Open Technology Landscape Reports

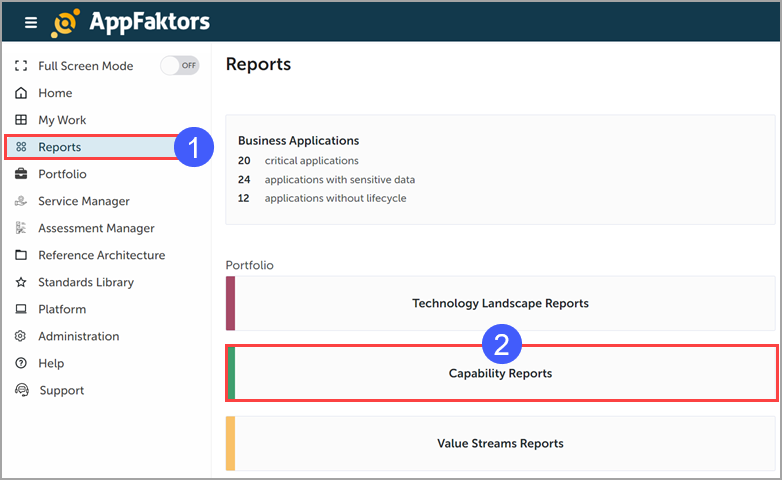500,303
